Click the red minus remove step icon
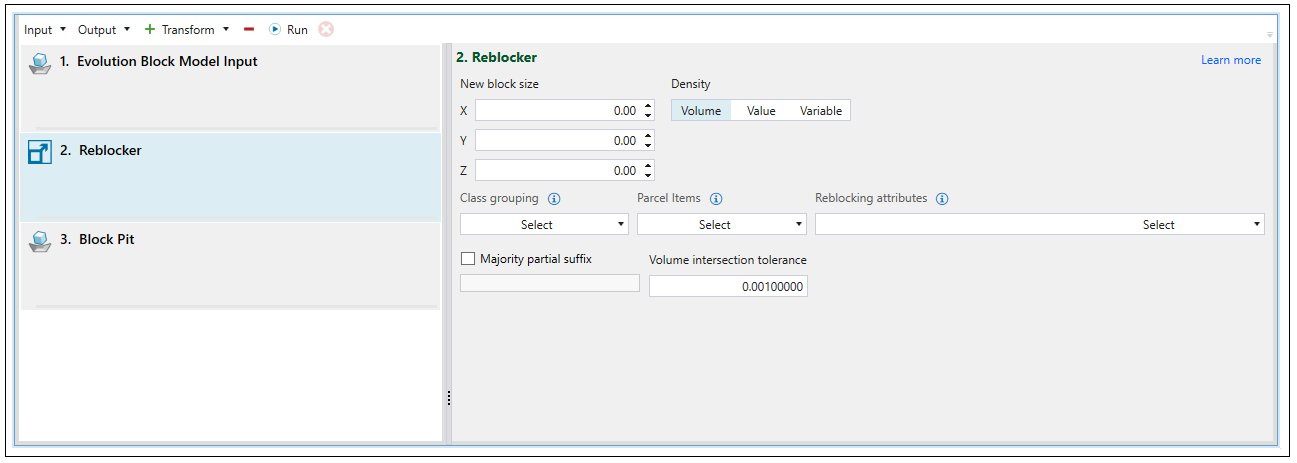The width and height of the screenshot is (1297, 463). click(x=249, y=30)
